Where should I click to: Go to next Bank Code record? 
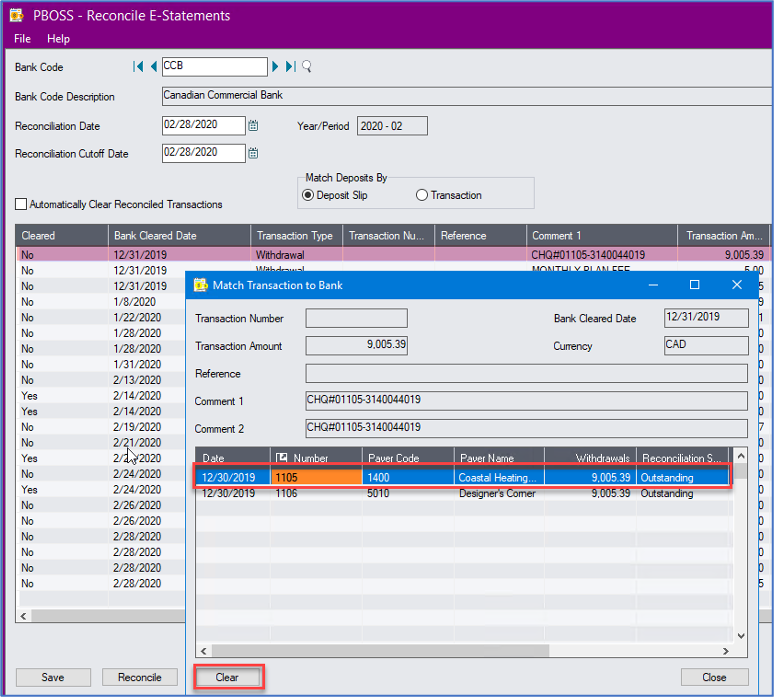point(275,66)
